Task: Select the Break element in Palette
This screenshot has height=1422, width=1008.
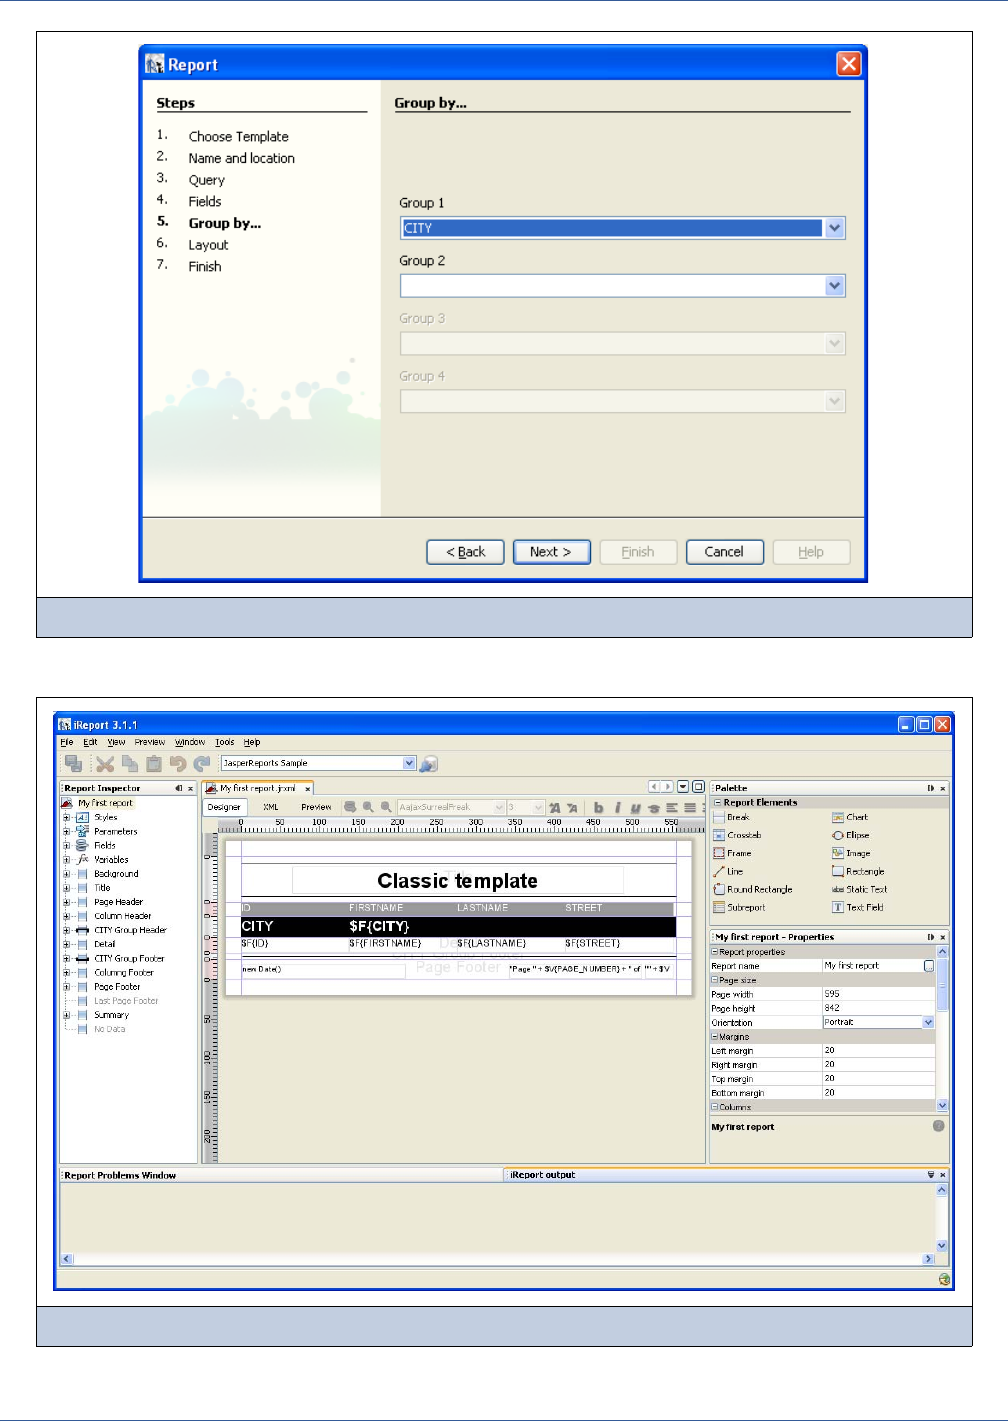Action: click(731, 817)
